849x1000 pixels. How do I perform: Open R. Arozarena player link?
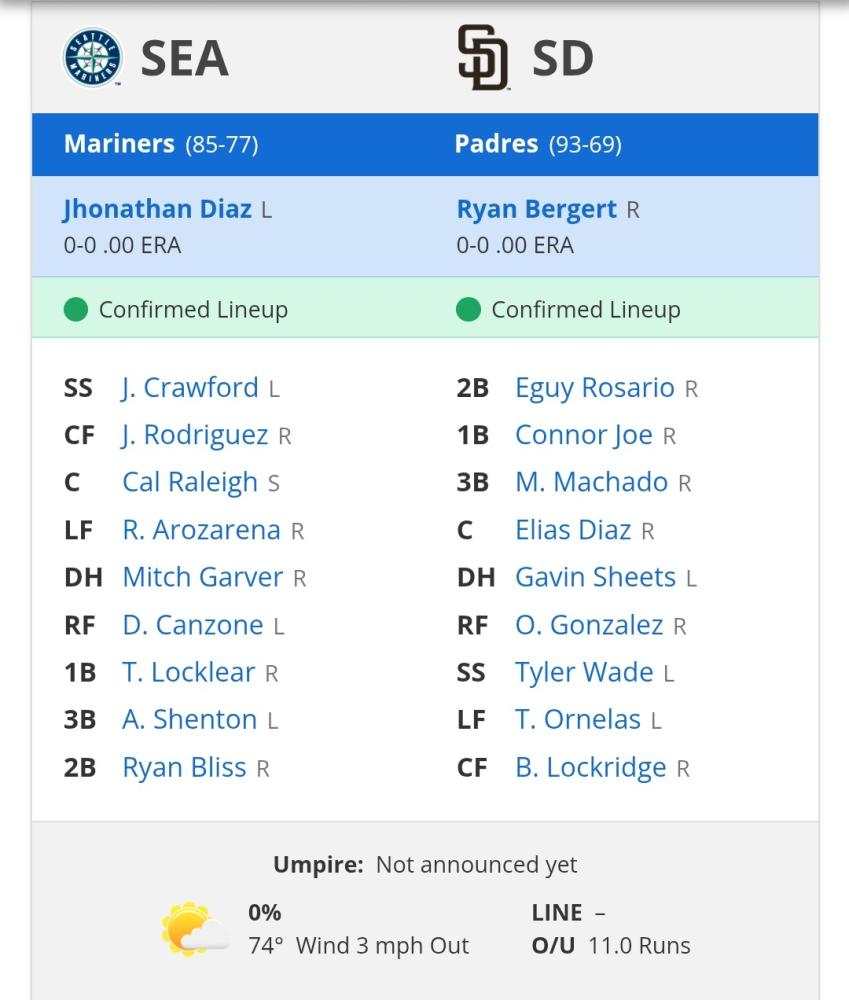coord(201,530)
